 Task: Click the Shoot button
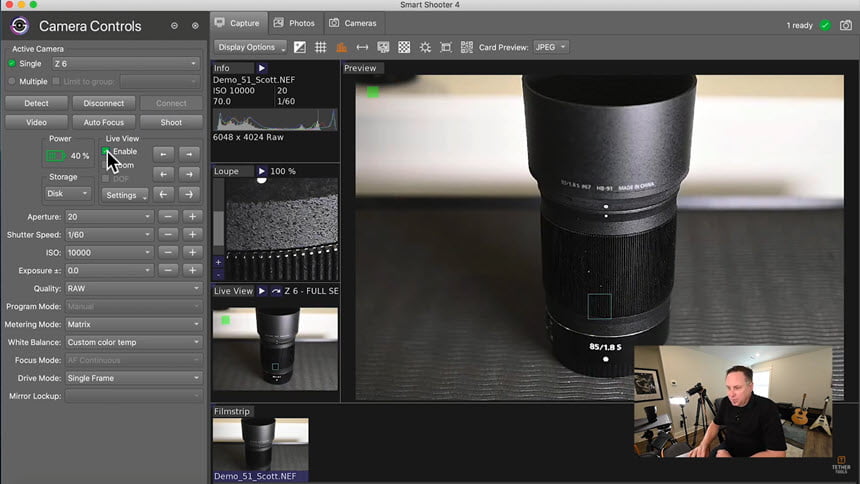[x=171, y=122]
